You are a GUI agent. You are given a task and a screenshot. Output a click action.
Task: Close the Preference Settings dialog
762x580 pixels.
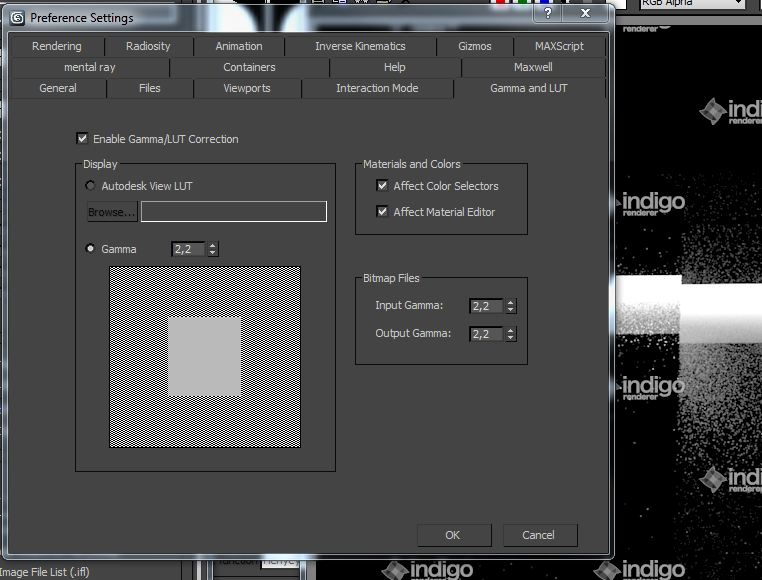[x=584, y=15]
